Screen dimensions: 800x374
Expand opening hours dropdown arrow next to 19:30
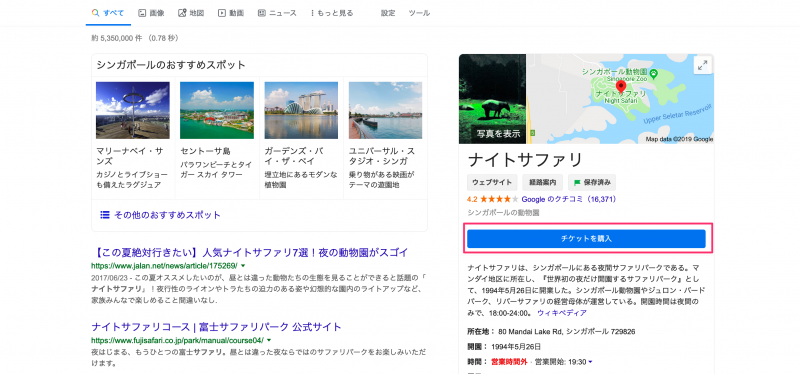tap(590, 362)
